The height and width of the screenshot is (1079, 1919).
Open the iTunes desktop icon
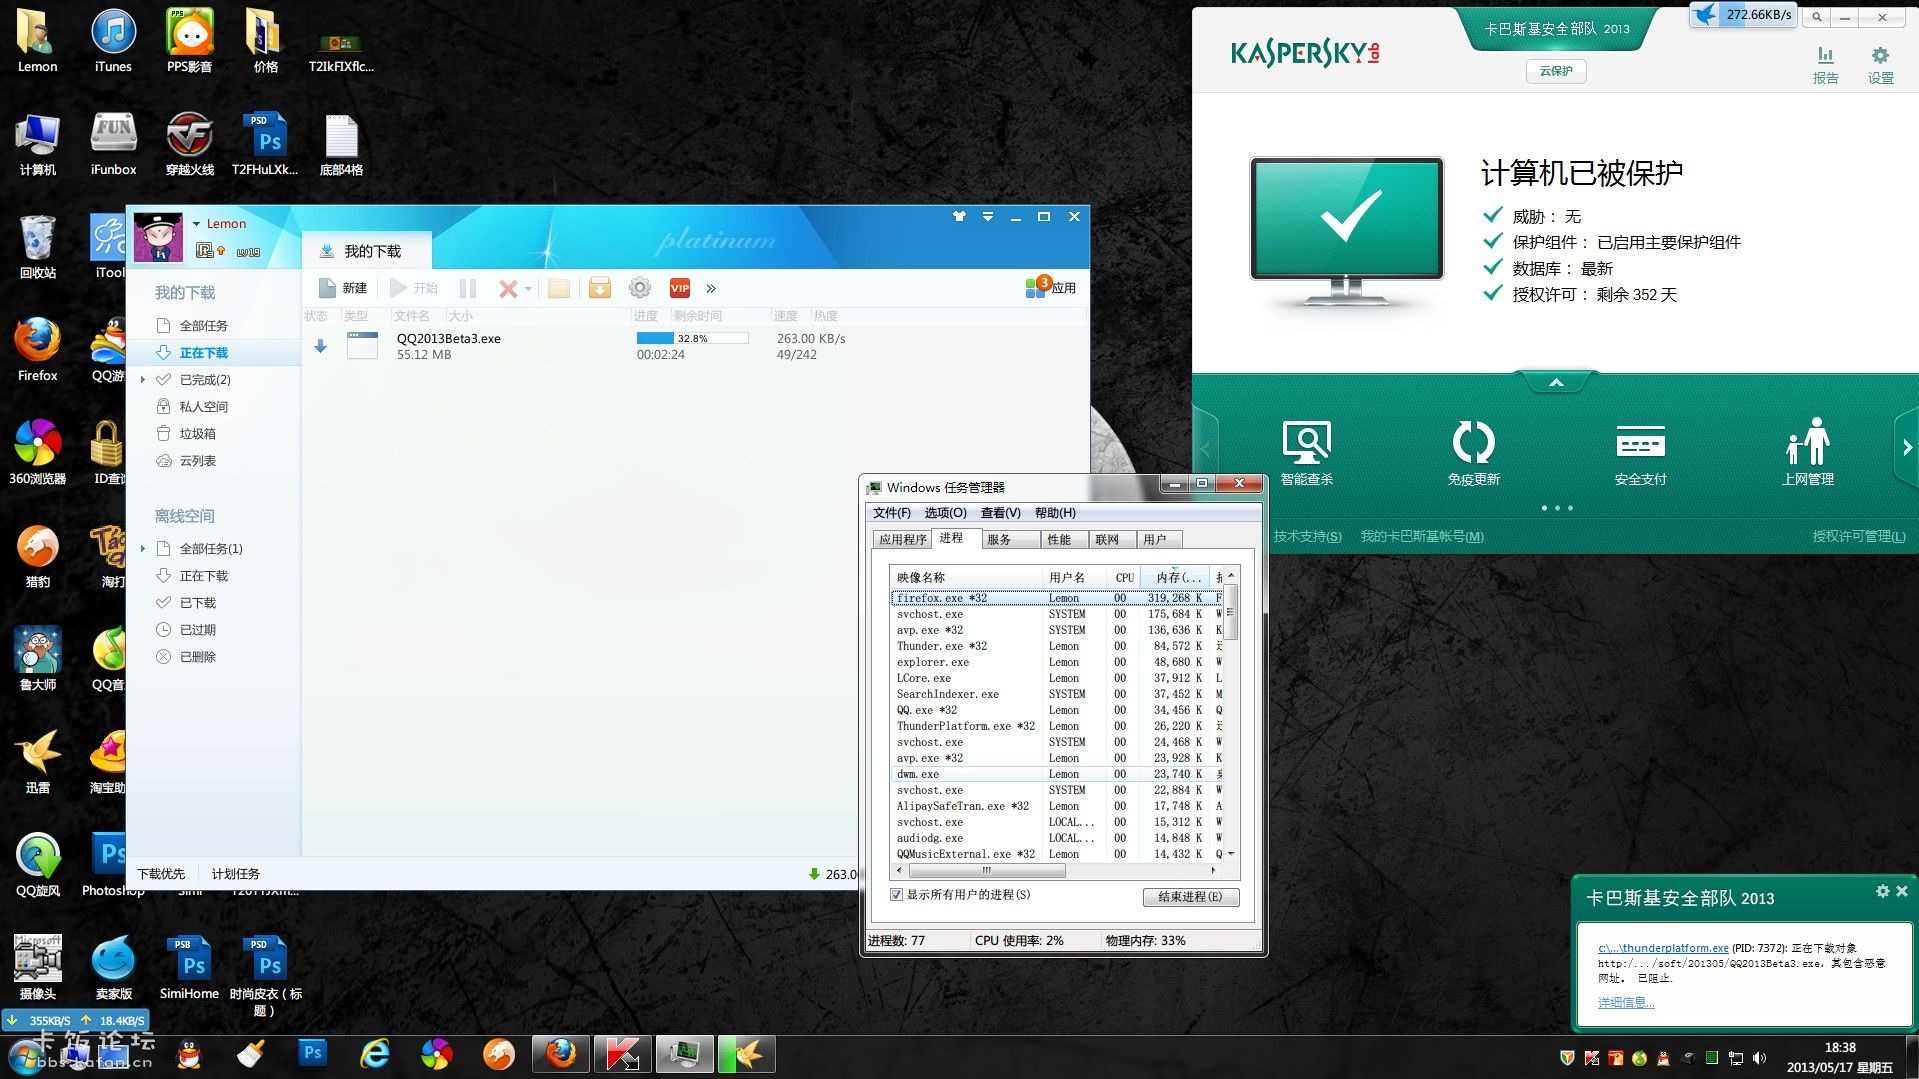coord(113,41)
